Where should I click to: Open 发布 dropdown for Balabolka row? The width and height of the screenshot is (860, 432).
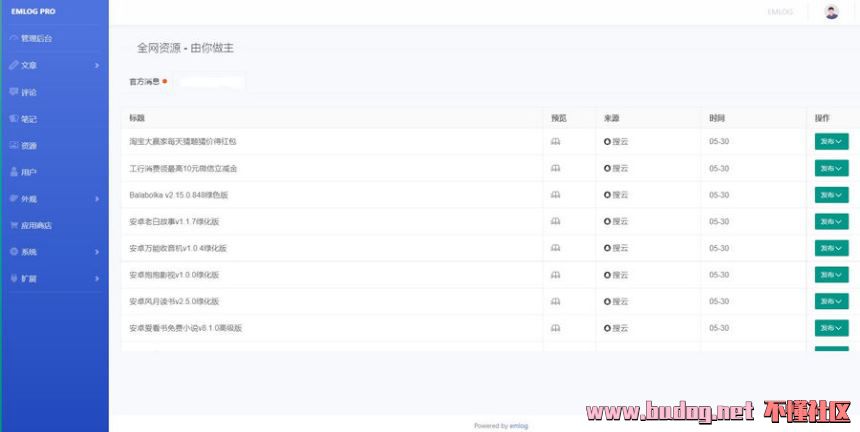[x=831, y=195]
